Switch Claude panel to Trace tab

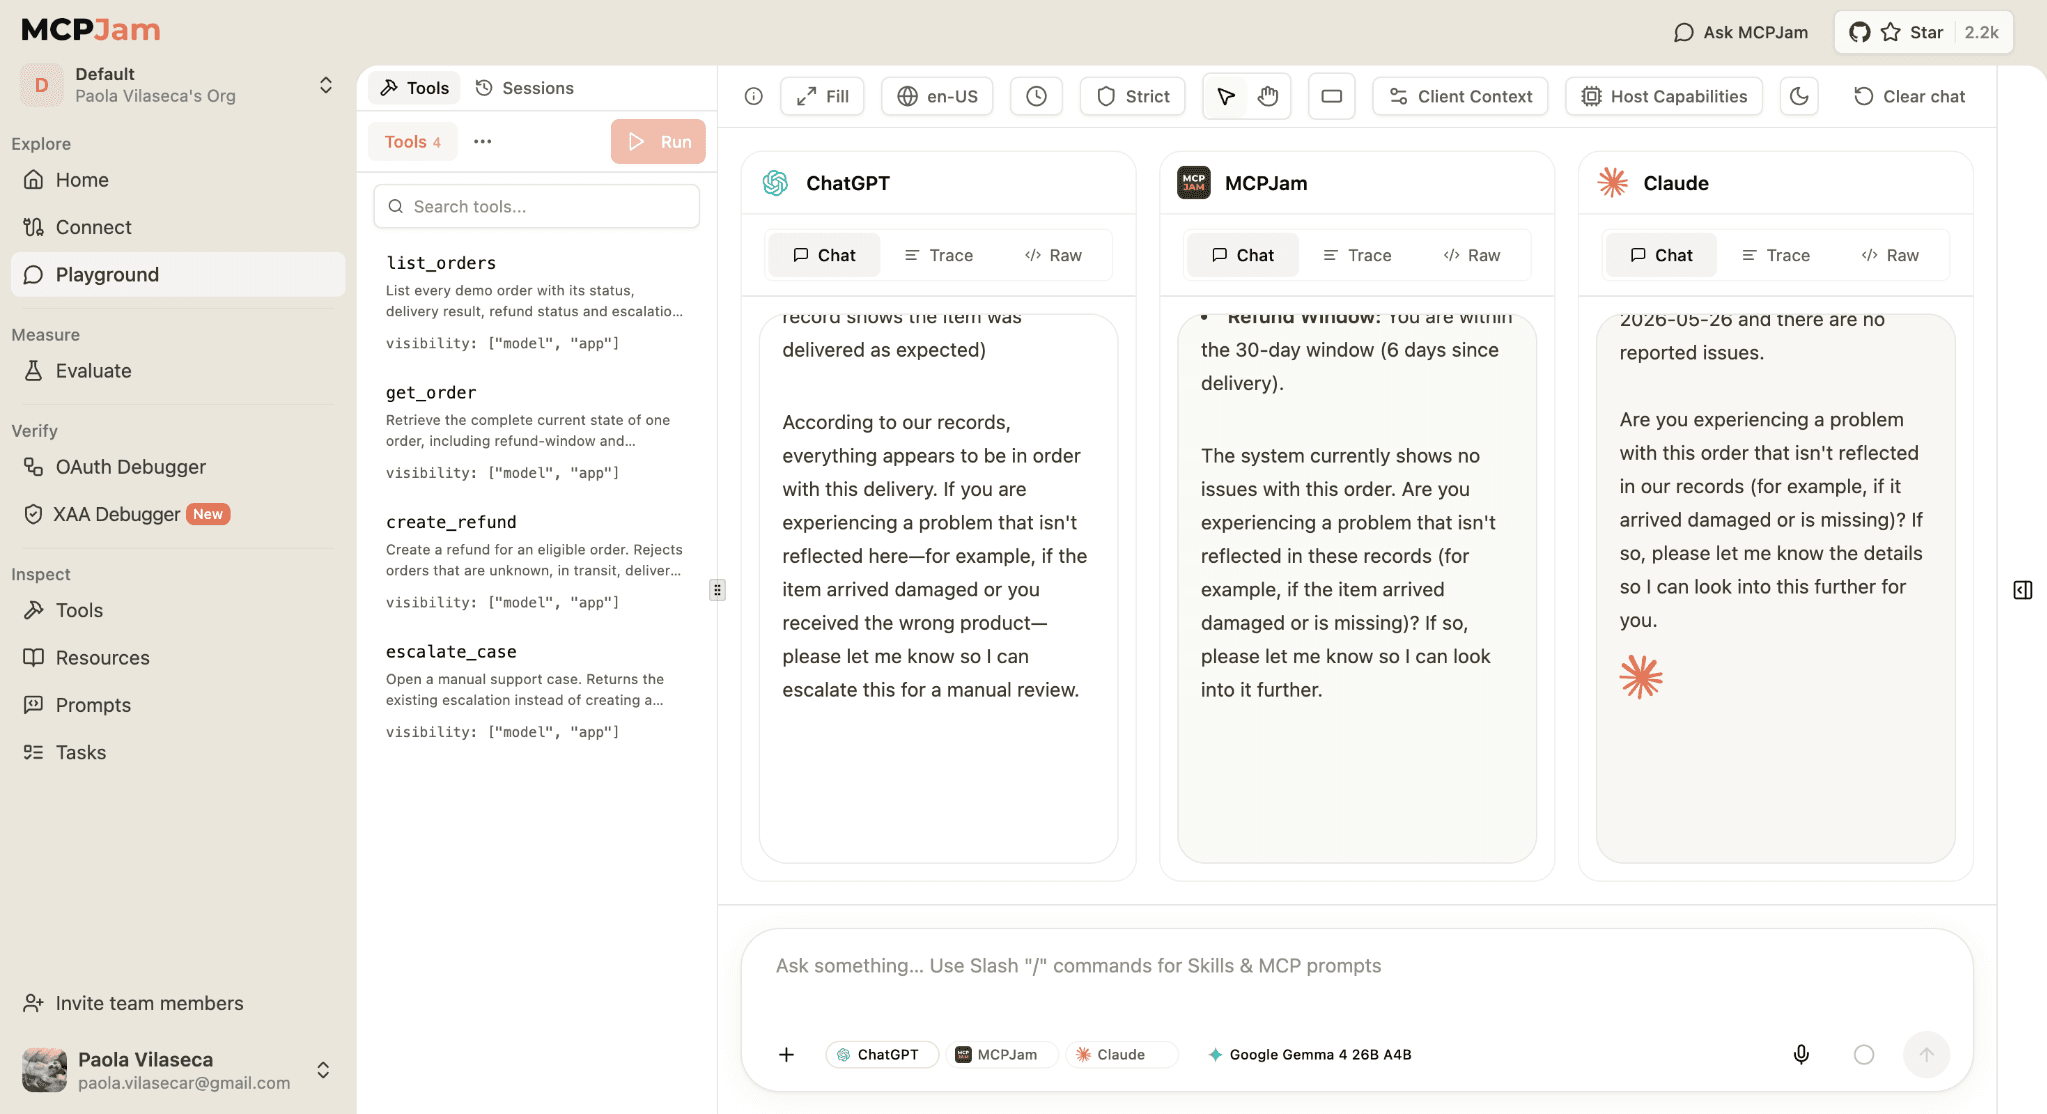[1776, 255]
